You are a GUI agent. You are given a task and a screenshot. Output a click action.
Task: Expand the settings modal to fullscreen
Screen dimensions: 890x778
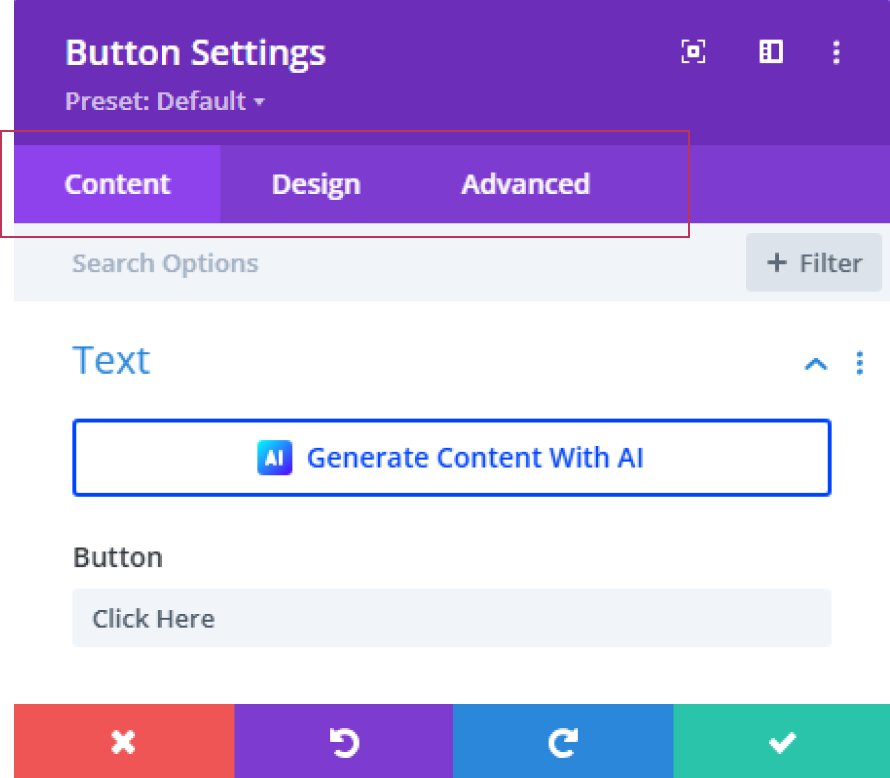(x=693, y=52)
